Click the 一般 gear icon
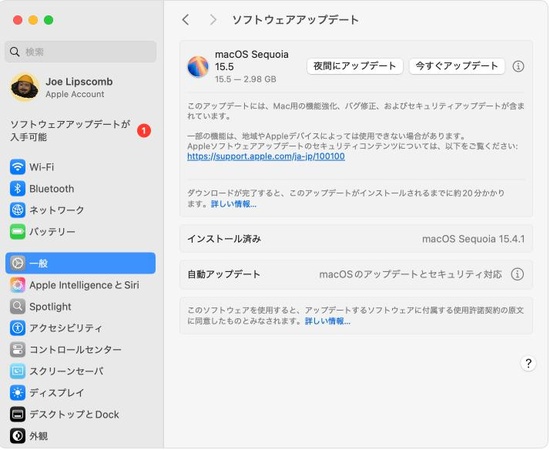The image size is (550, 450). [18, 263]
